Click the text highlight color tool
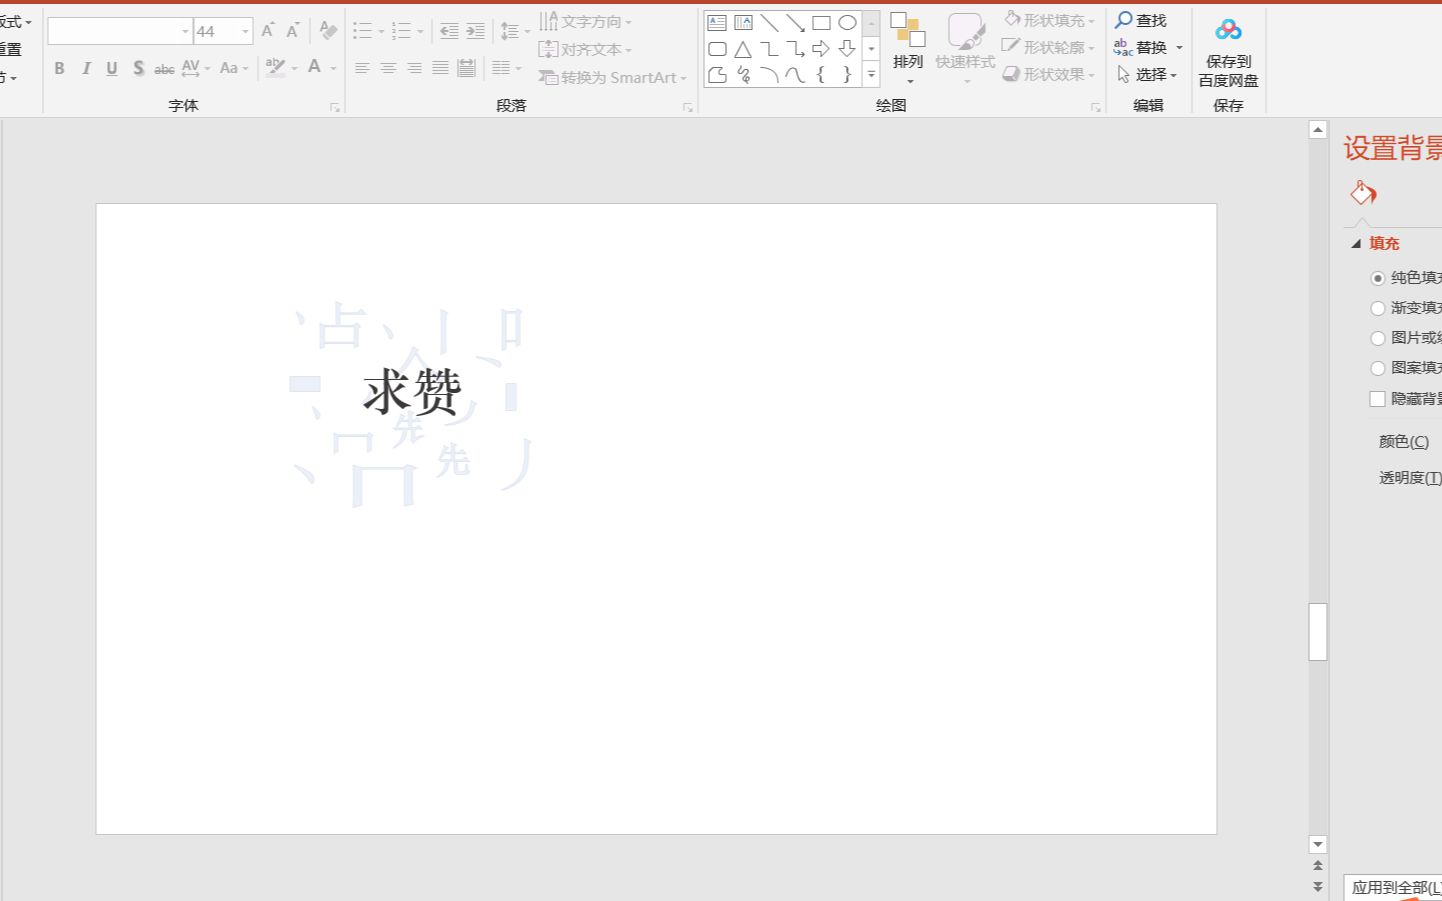Image resolution: width=1442 pixels, height=901 pixels. 275,68
